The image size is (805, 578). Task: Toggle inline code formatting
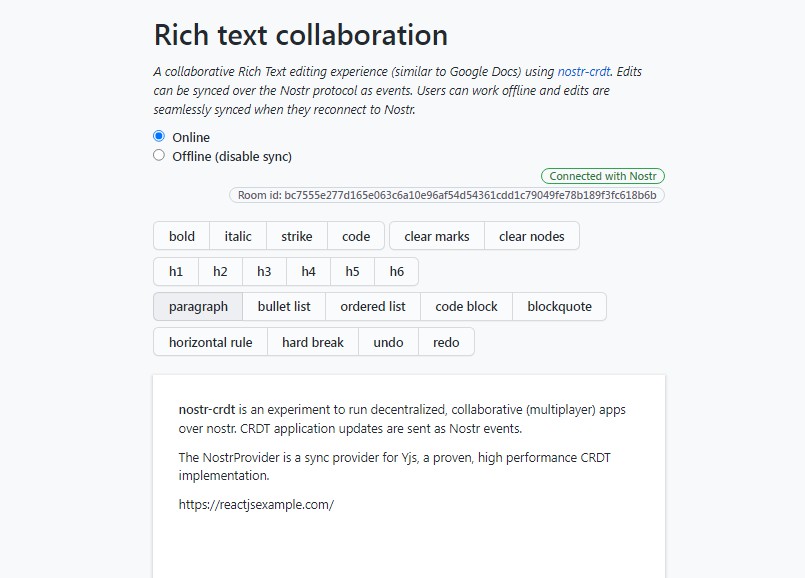click(x=355, y=236)
